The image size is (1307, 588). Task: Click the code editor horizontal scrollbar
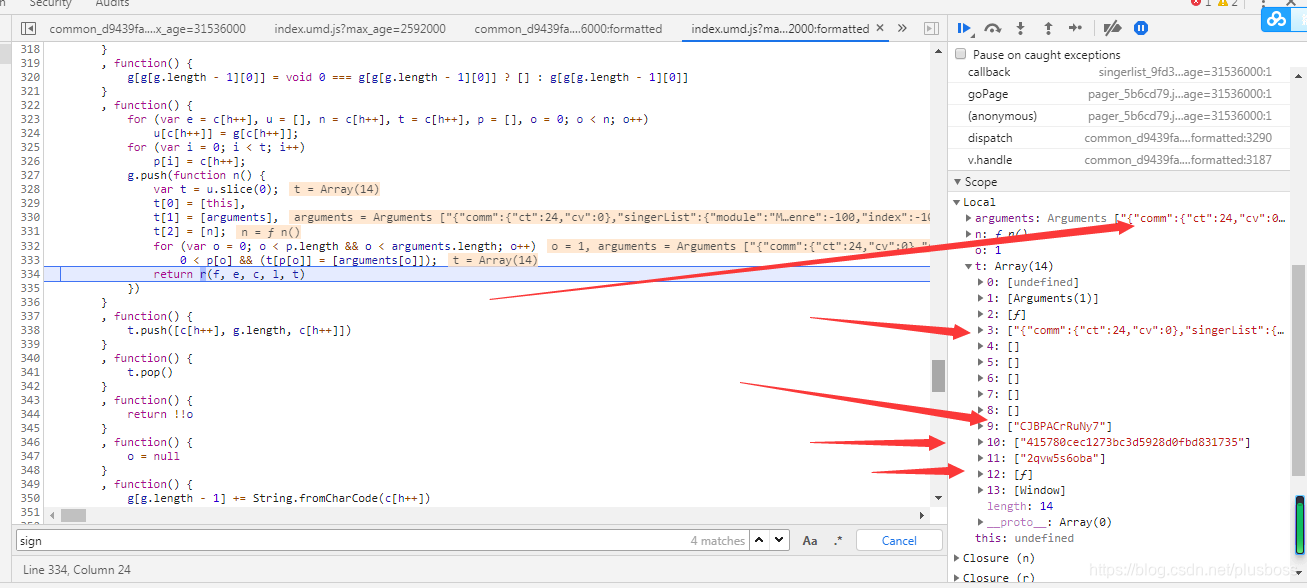click(x=72, y=515)
